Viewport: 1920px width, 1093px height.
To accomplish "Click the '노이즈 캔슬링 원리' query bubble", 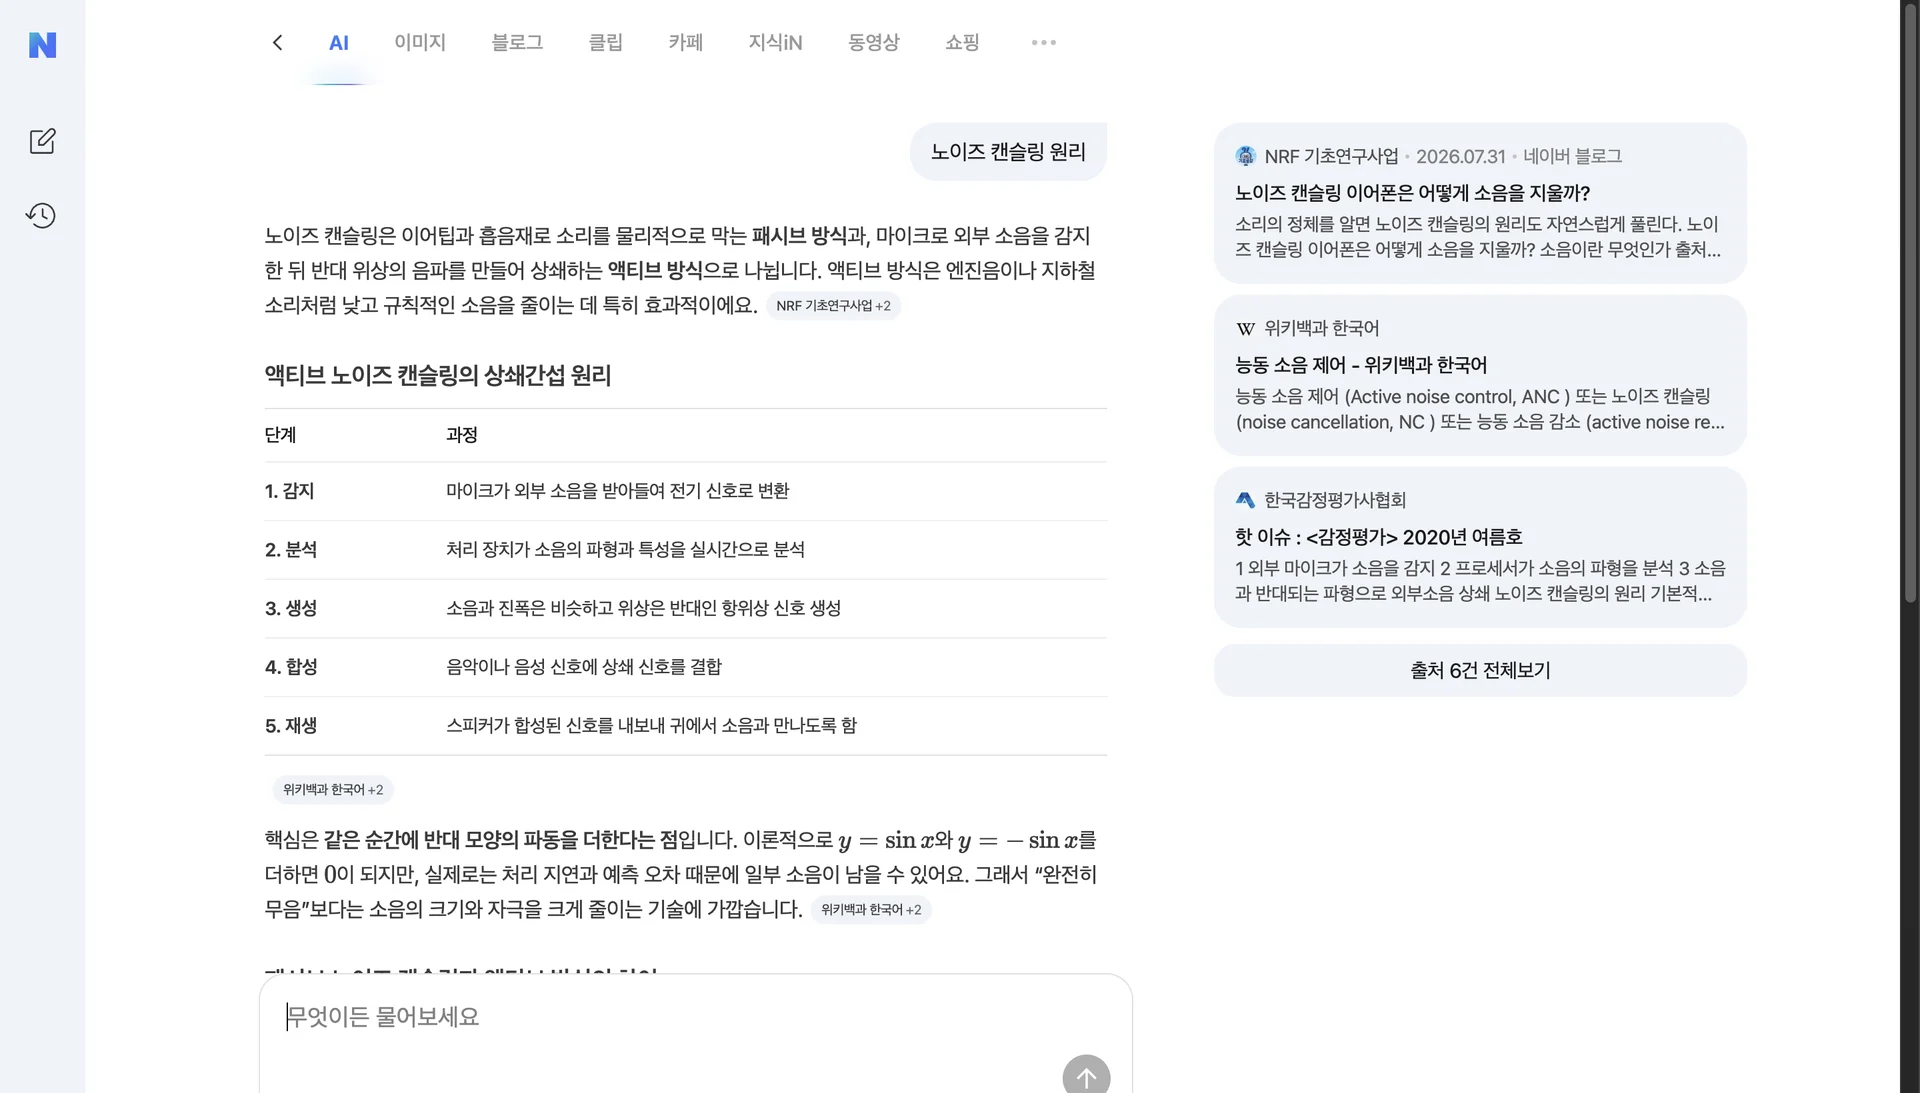I will pos(1008,152).
